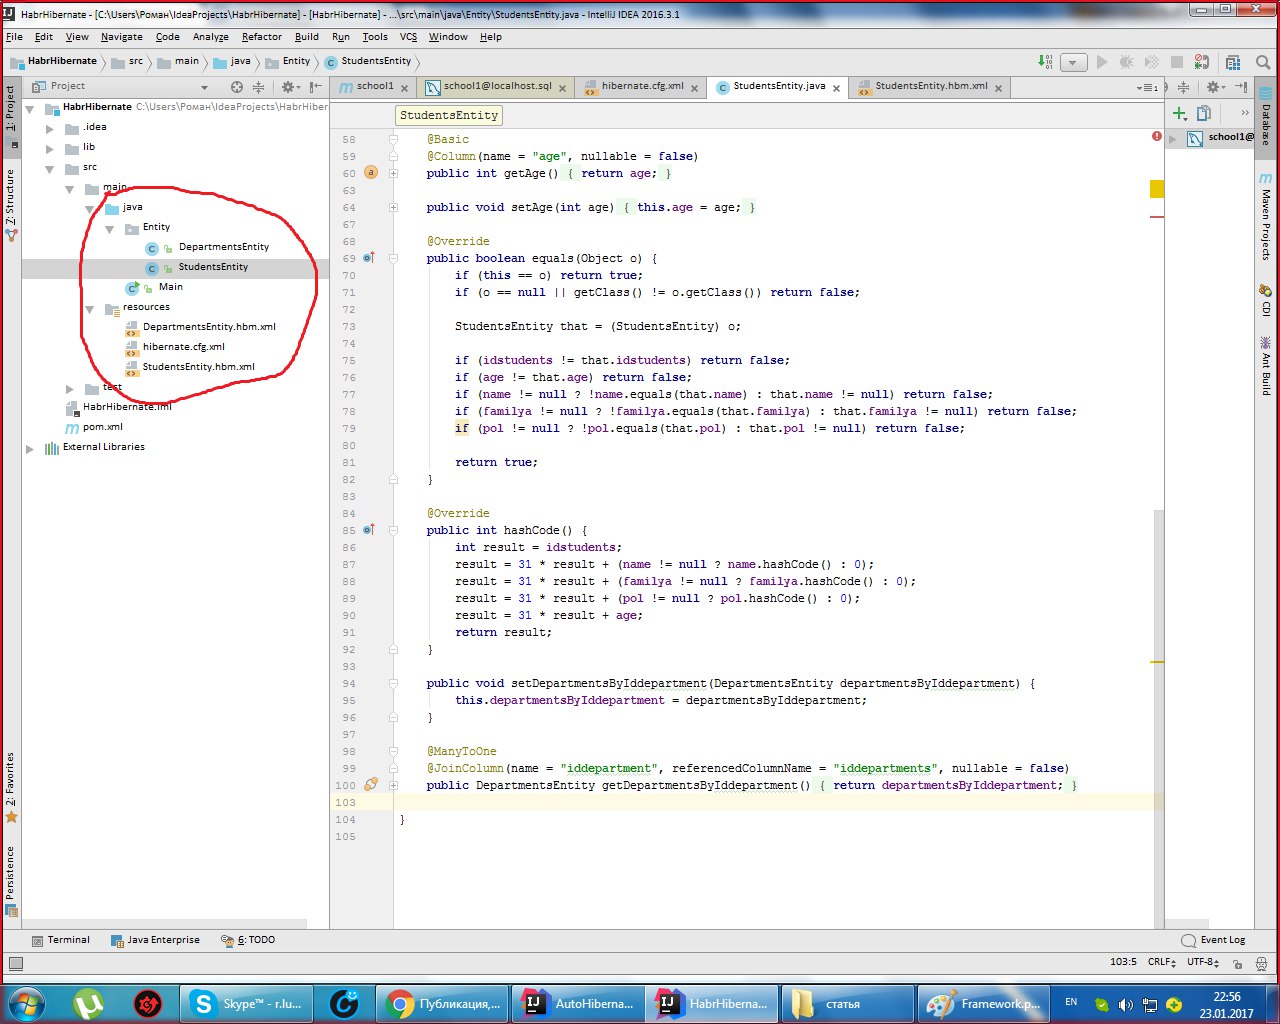The width and height of the screenshot is (1280, 1024).
Task: Close the StudentsEntity.java tab
Action: point(837,88)
